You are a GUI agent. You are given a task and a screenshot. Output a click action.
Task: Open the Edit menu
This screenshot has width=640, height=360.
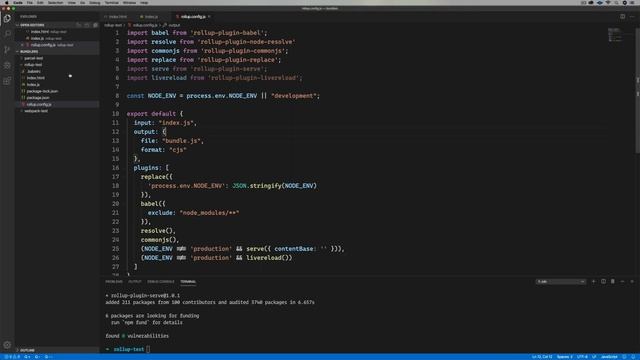pyautogui.click(x=40, y=2)
